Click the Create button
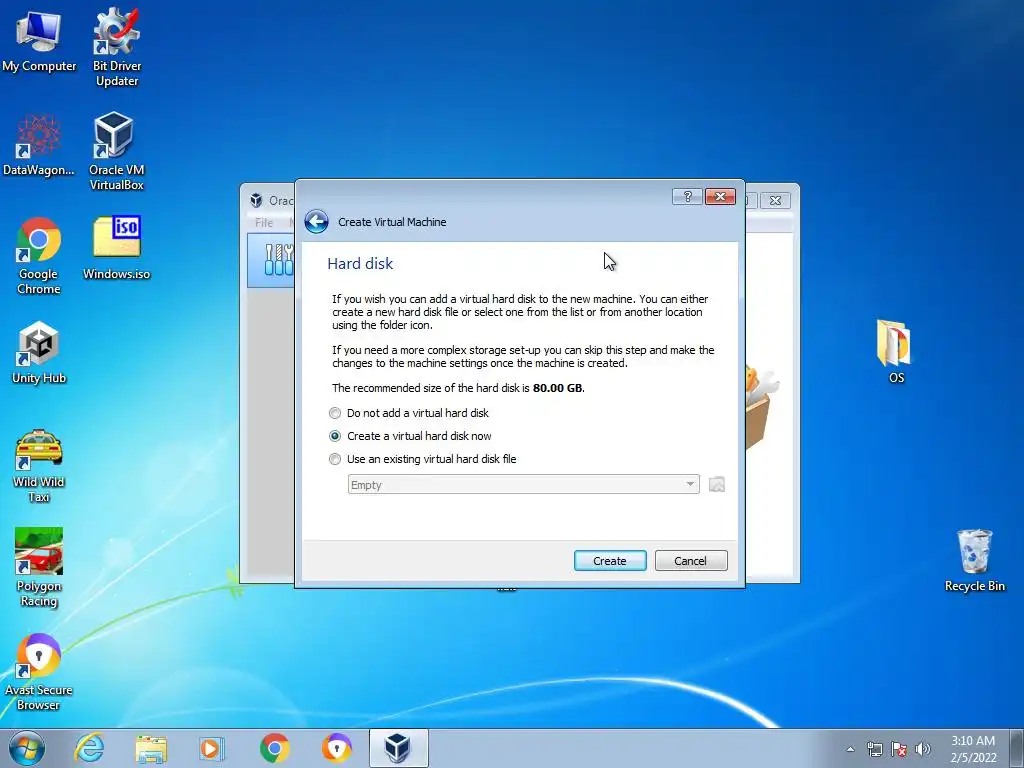Screen dimensions: 1024x768 610,561
